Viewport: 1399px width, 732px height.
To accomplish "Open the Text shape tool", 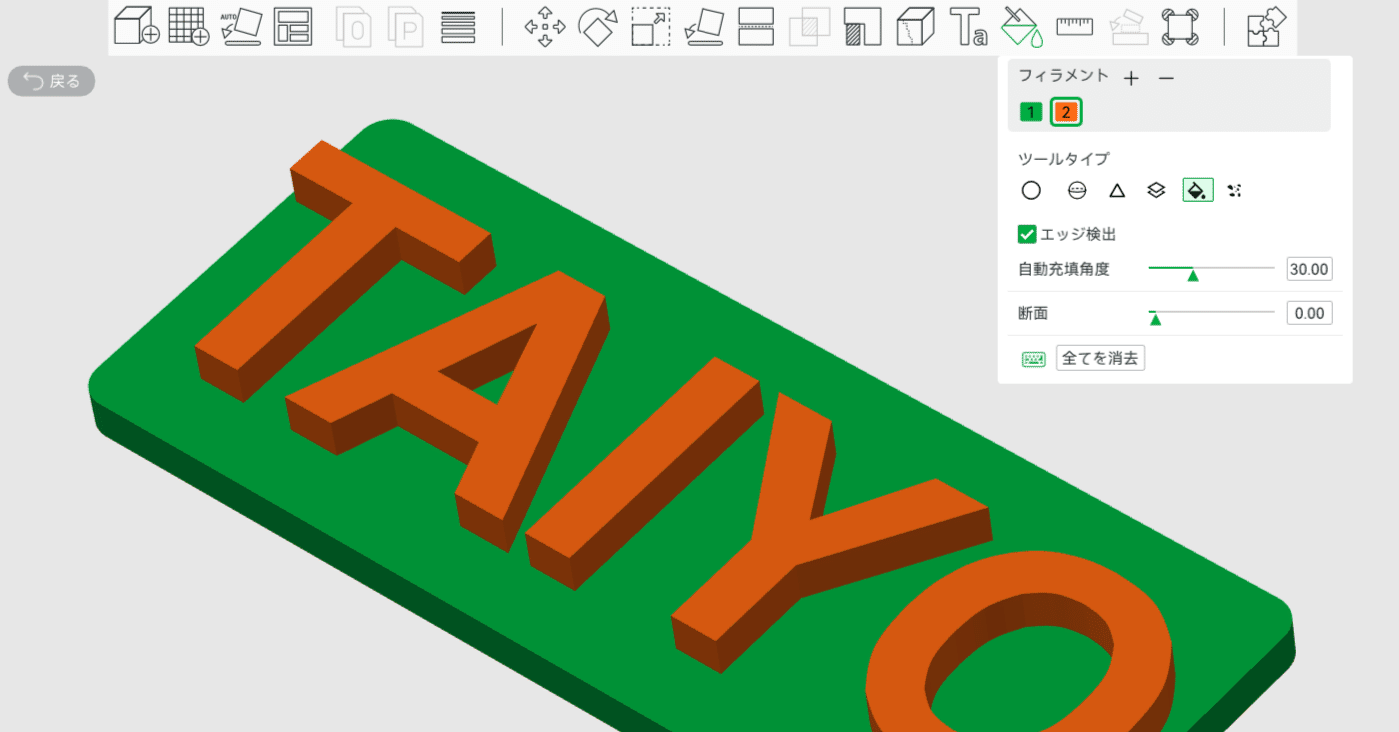I will pyautogui.click(x=968, y=27).
